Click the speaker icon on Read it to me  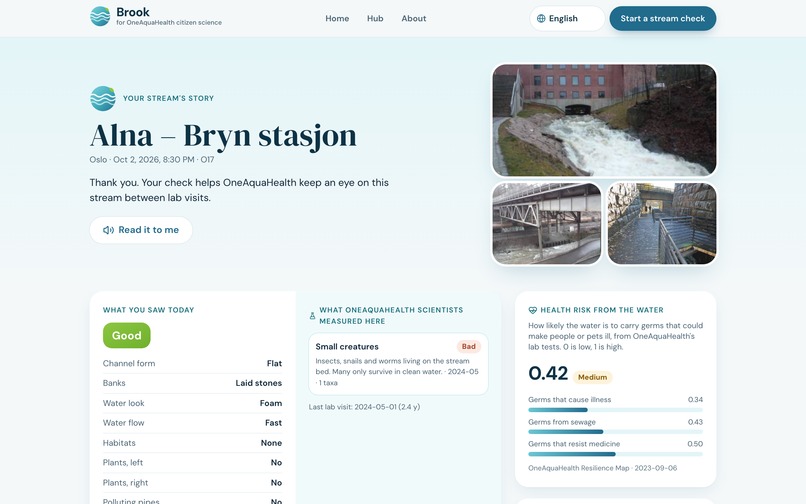(108, 230)
